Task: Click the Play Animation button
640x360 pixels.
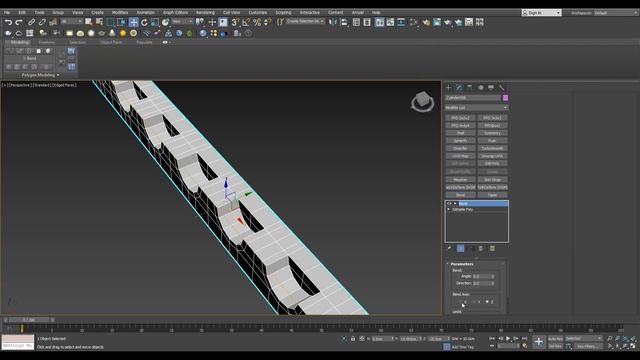Action: pyautogui.click(x=508, y=338)
